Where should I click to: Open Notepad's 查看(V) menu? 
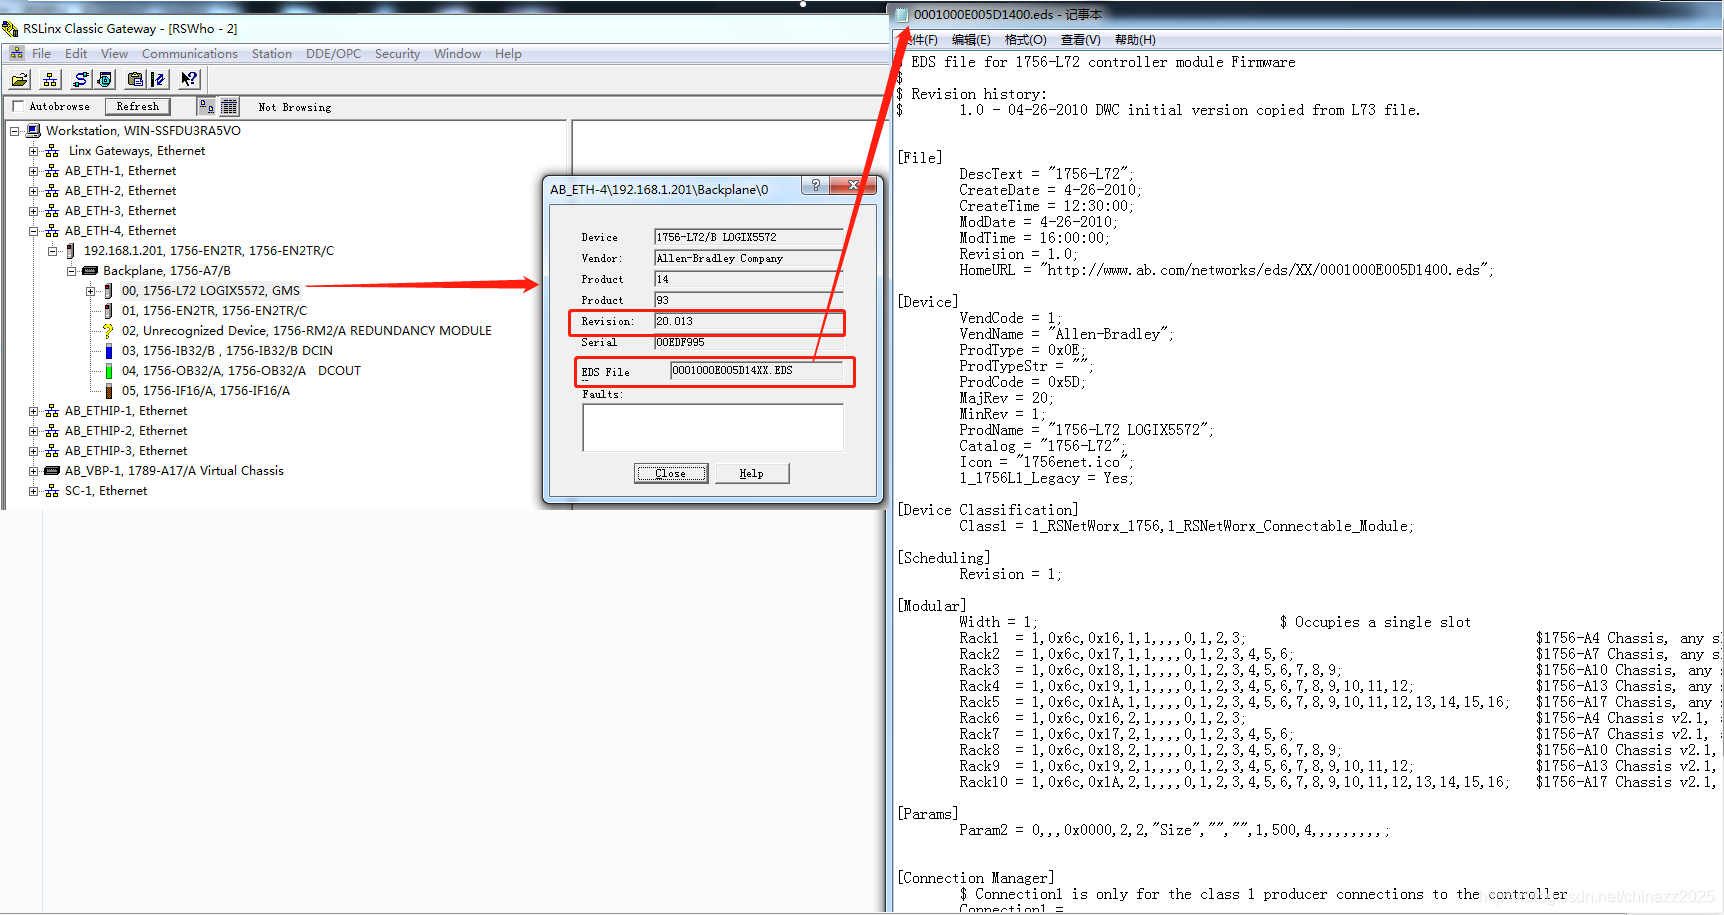click(1081, 40)
